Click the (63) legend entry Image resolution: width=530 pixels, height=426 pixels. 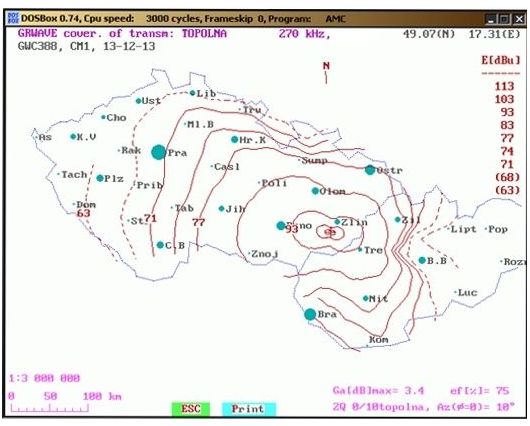pyautogui.click(x=507, y=190)
